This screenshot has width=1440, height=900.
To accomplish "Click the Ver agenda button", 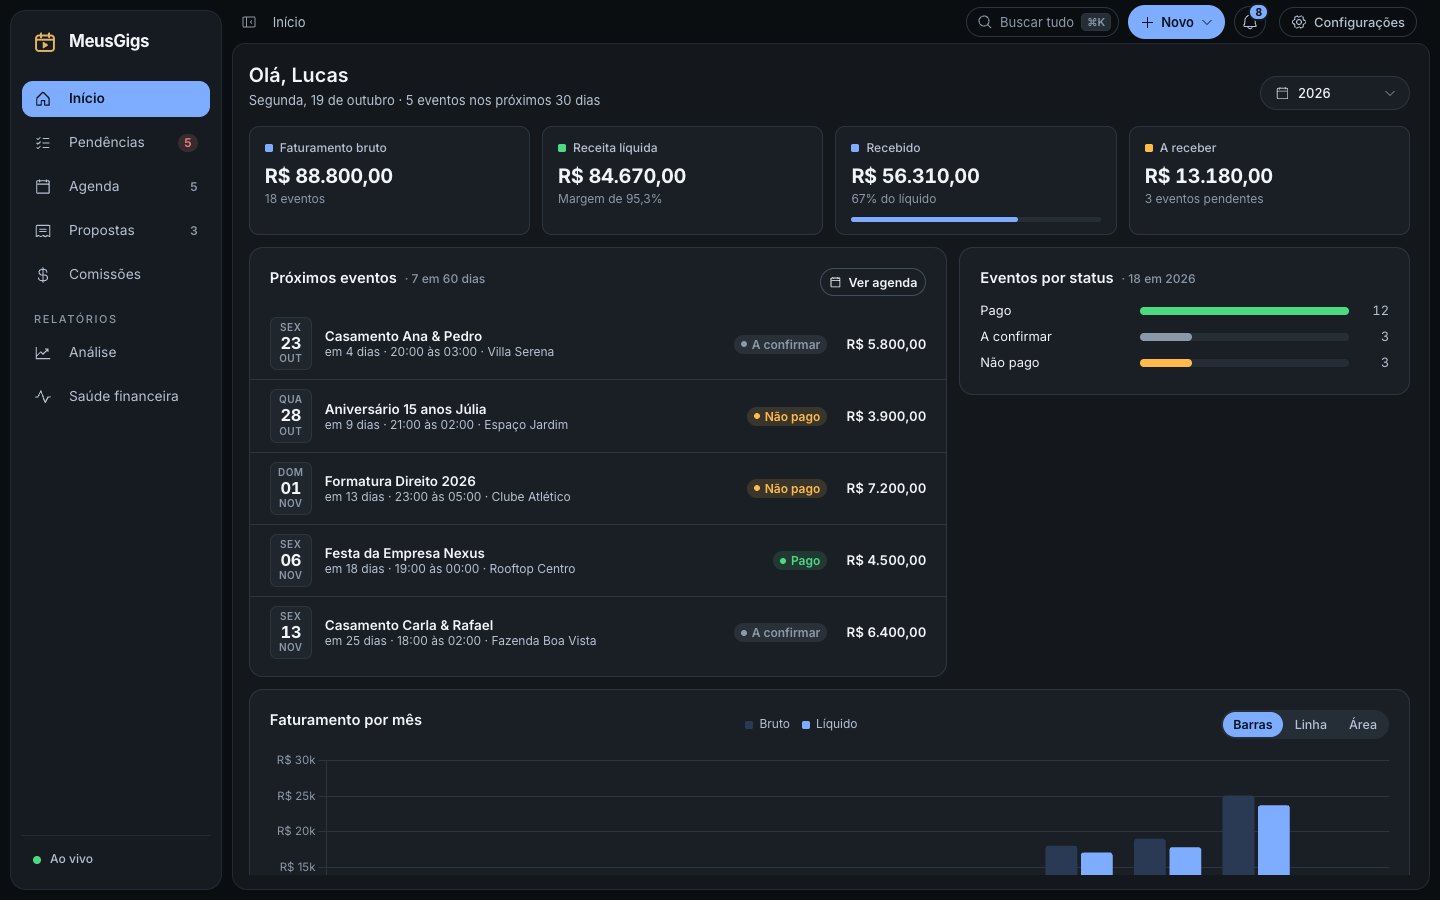I will pos(873,283).
